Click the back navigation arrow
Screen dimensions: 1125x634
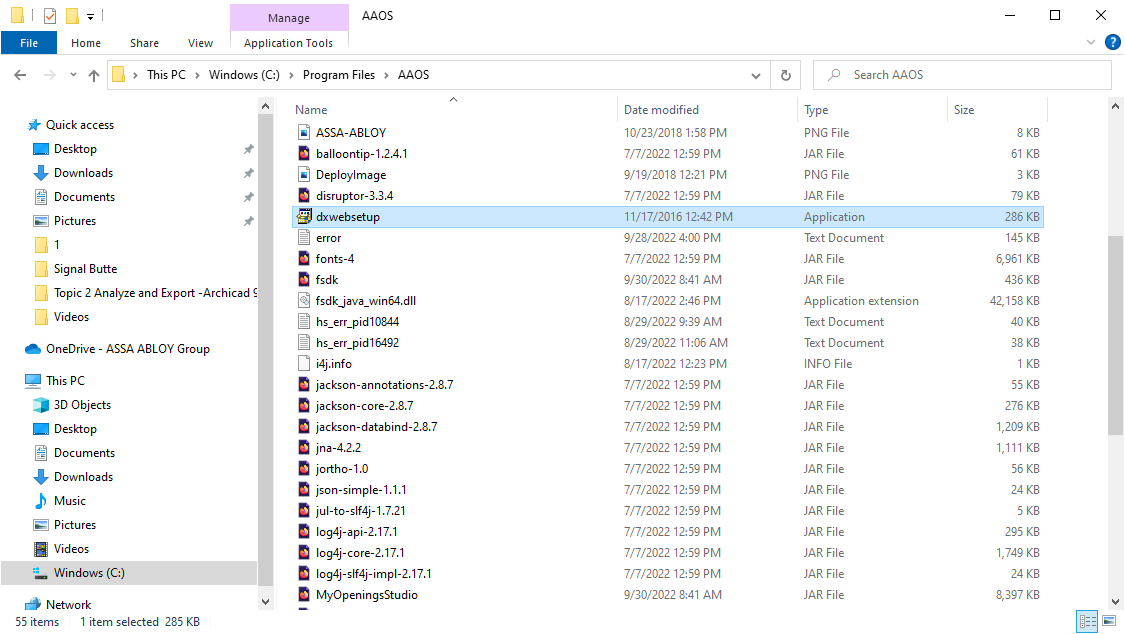[x=20, y=74]
